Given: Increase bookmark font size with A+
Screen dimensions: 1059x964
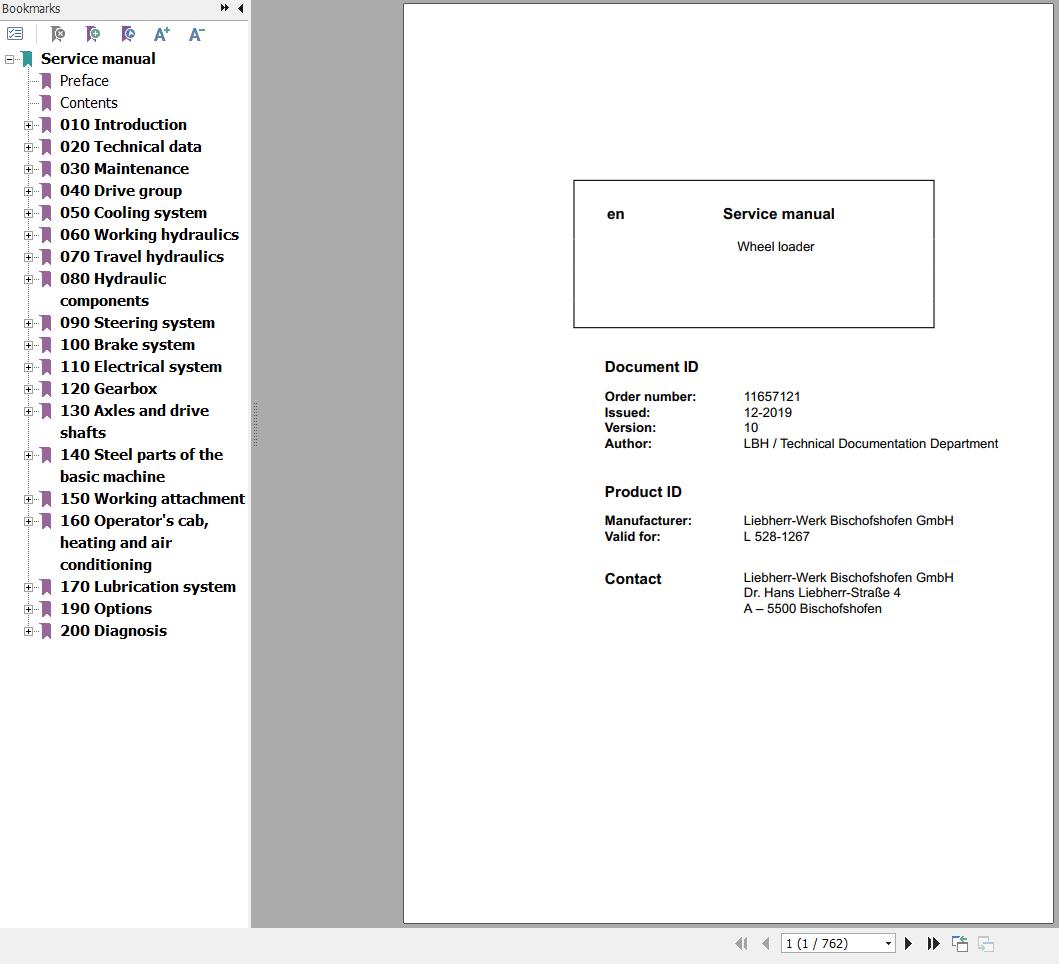Looking at the screenshot, I should (162, 34).
